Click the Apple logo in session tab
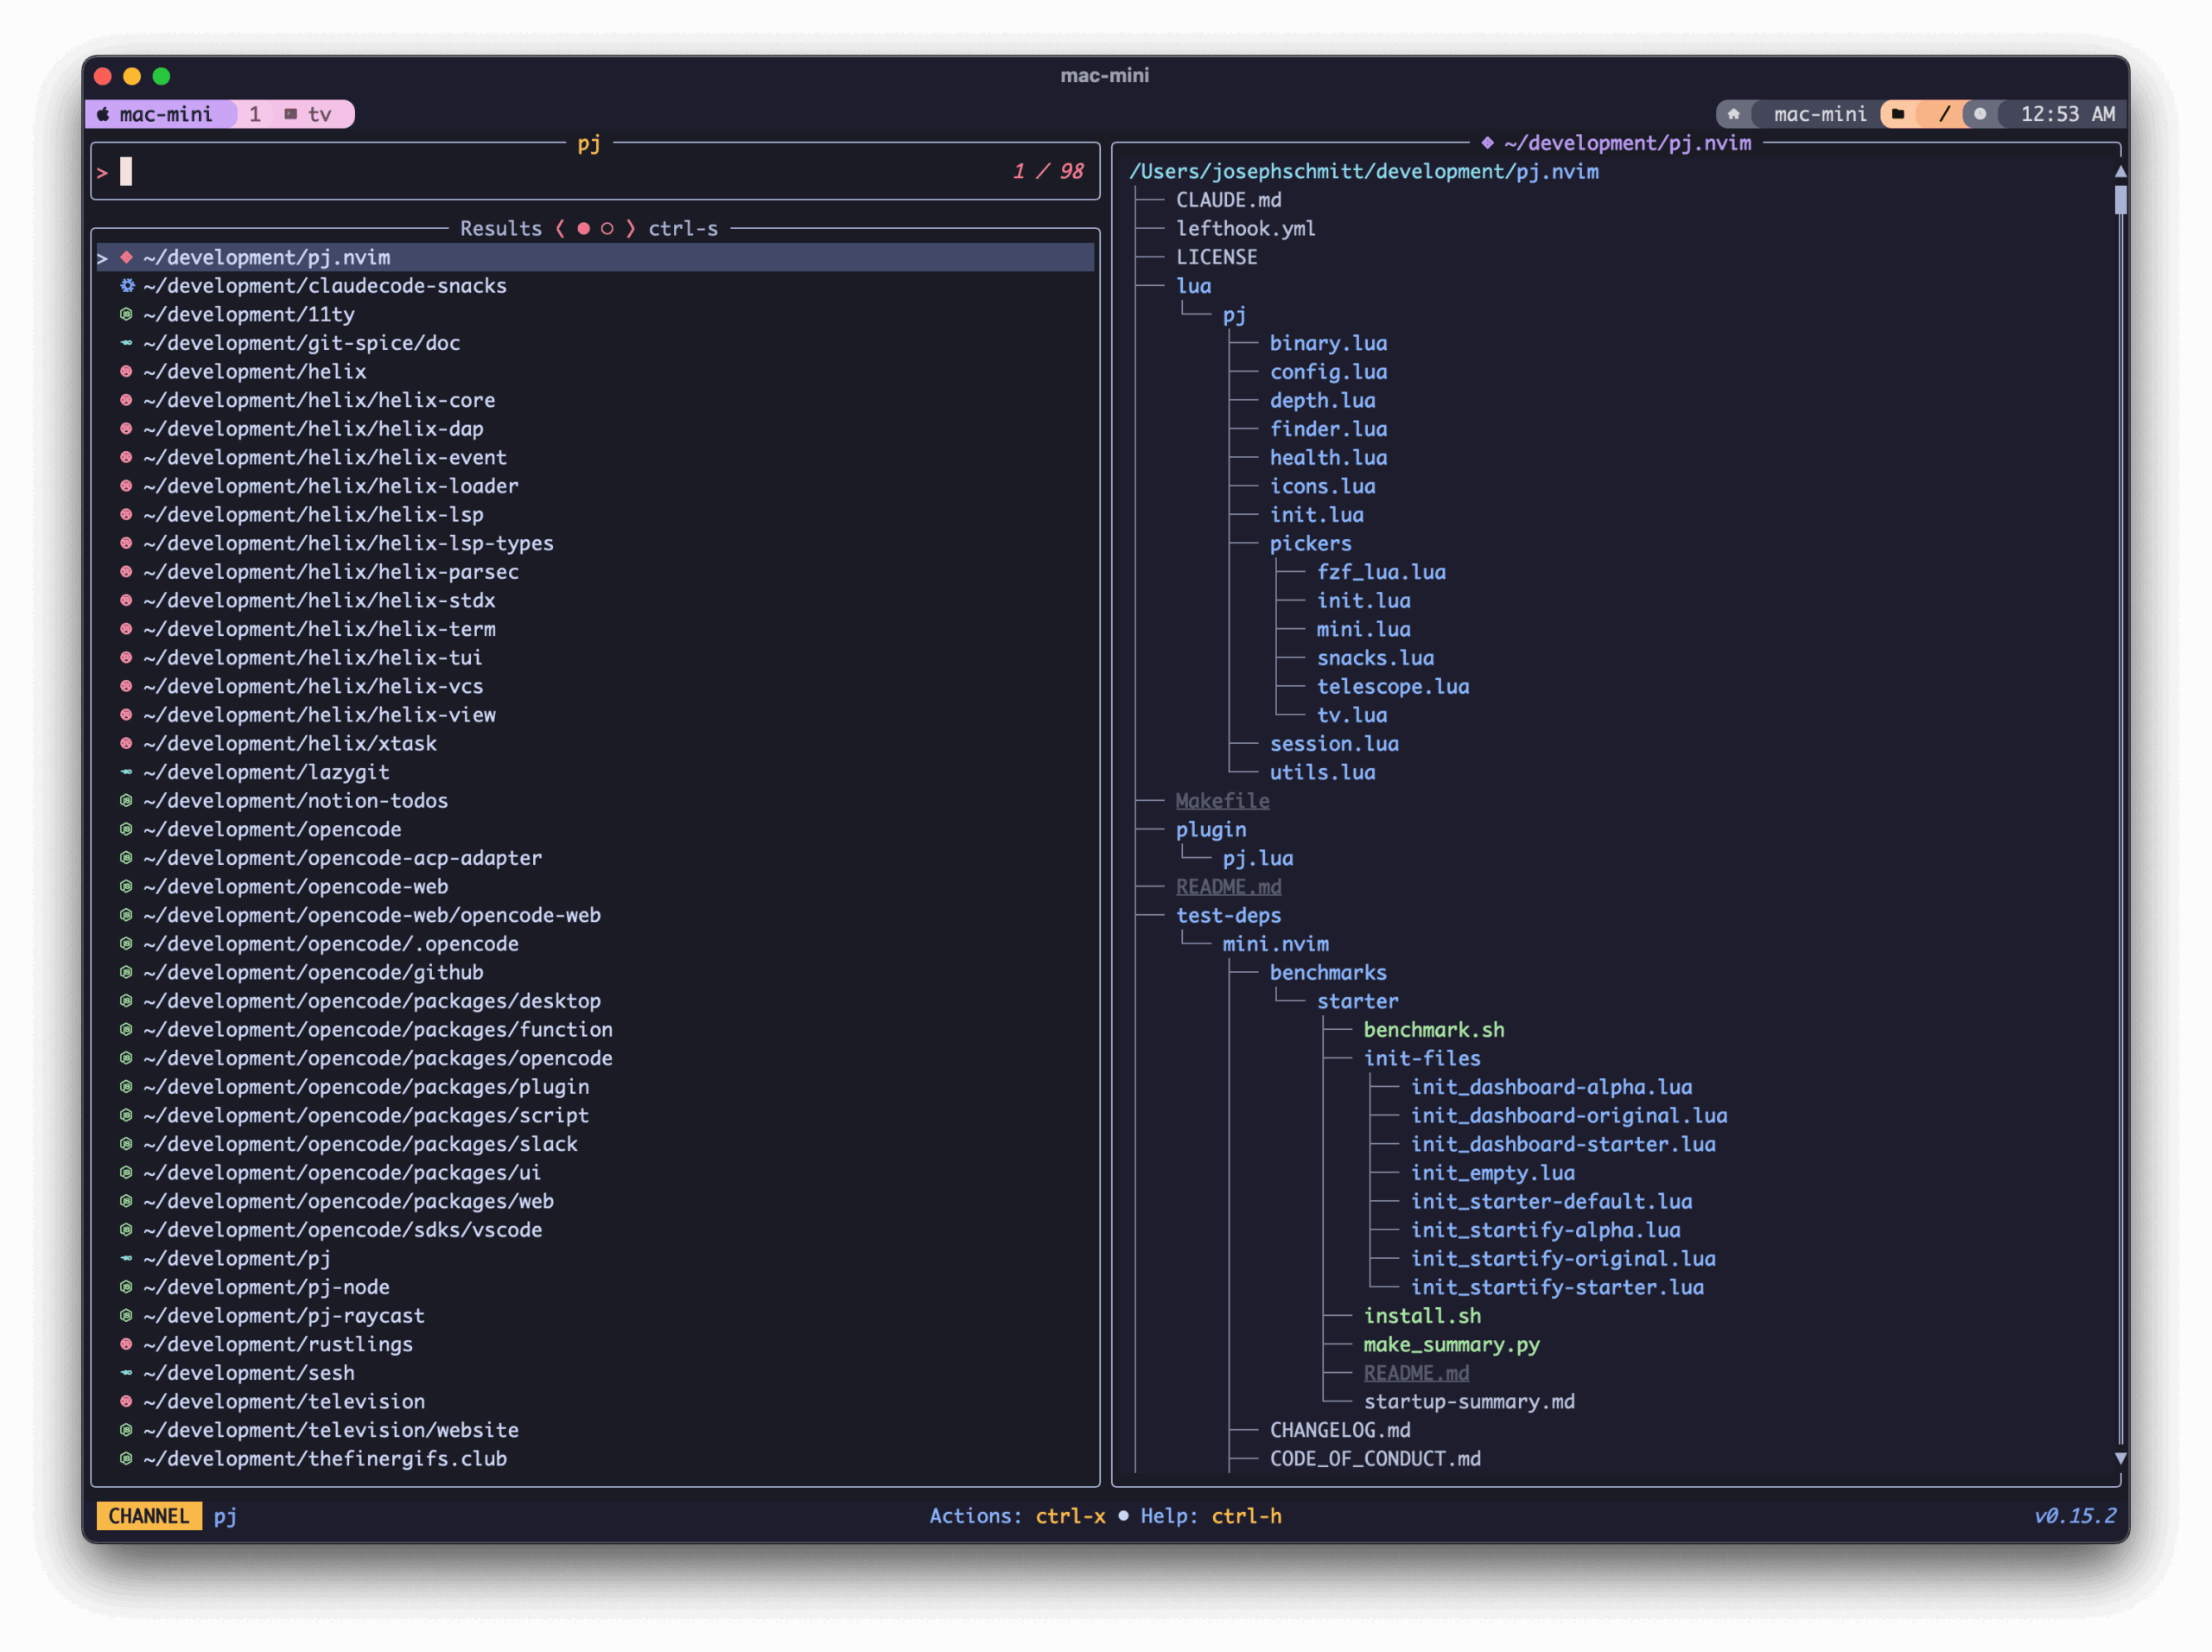Viewport: 2212px width, 1652px height. click(x=103, y=114)
